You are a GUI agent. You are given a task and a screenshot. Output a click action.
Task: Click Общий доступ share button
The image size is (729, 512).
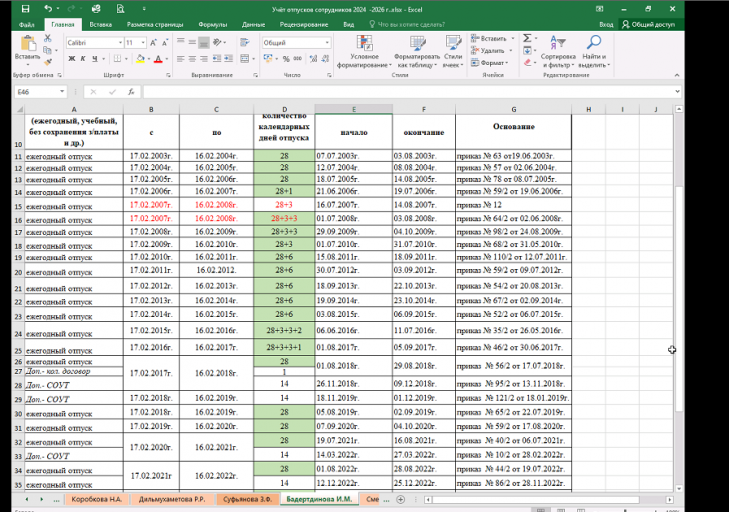(649, 24)
